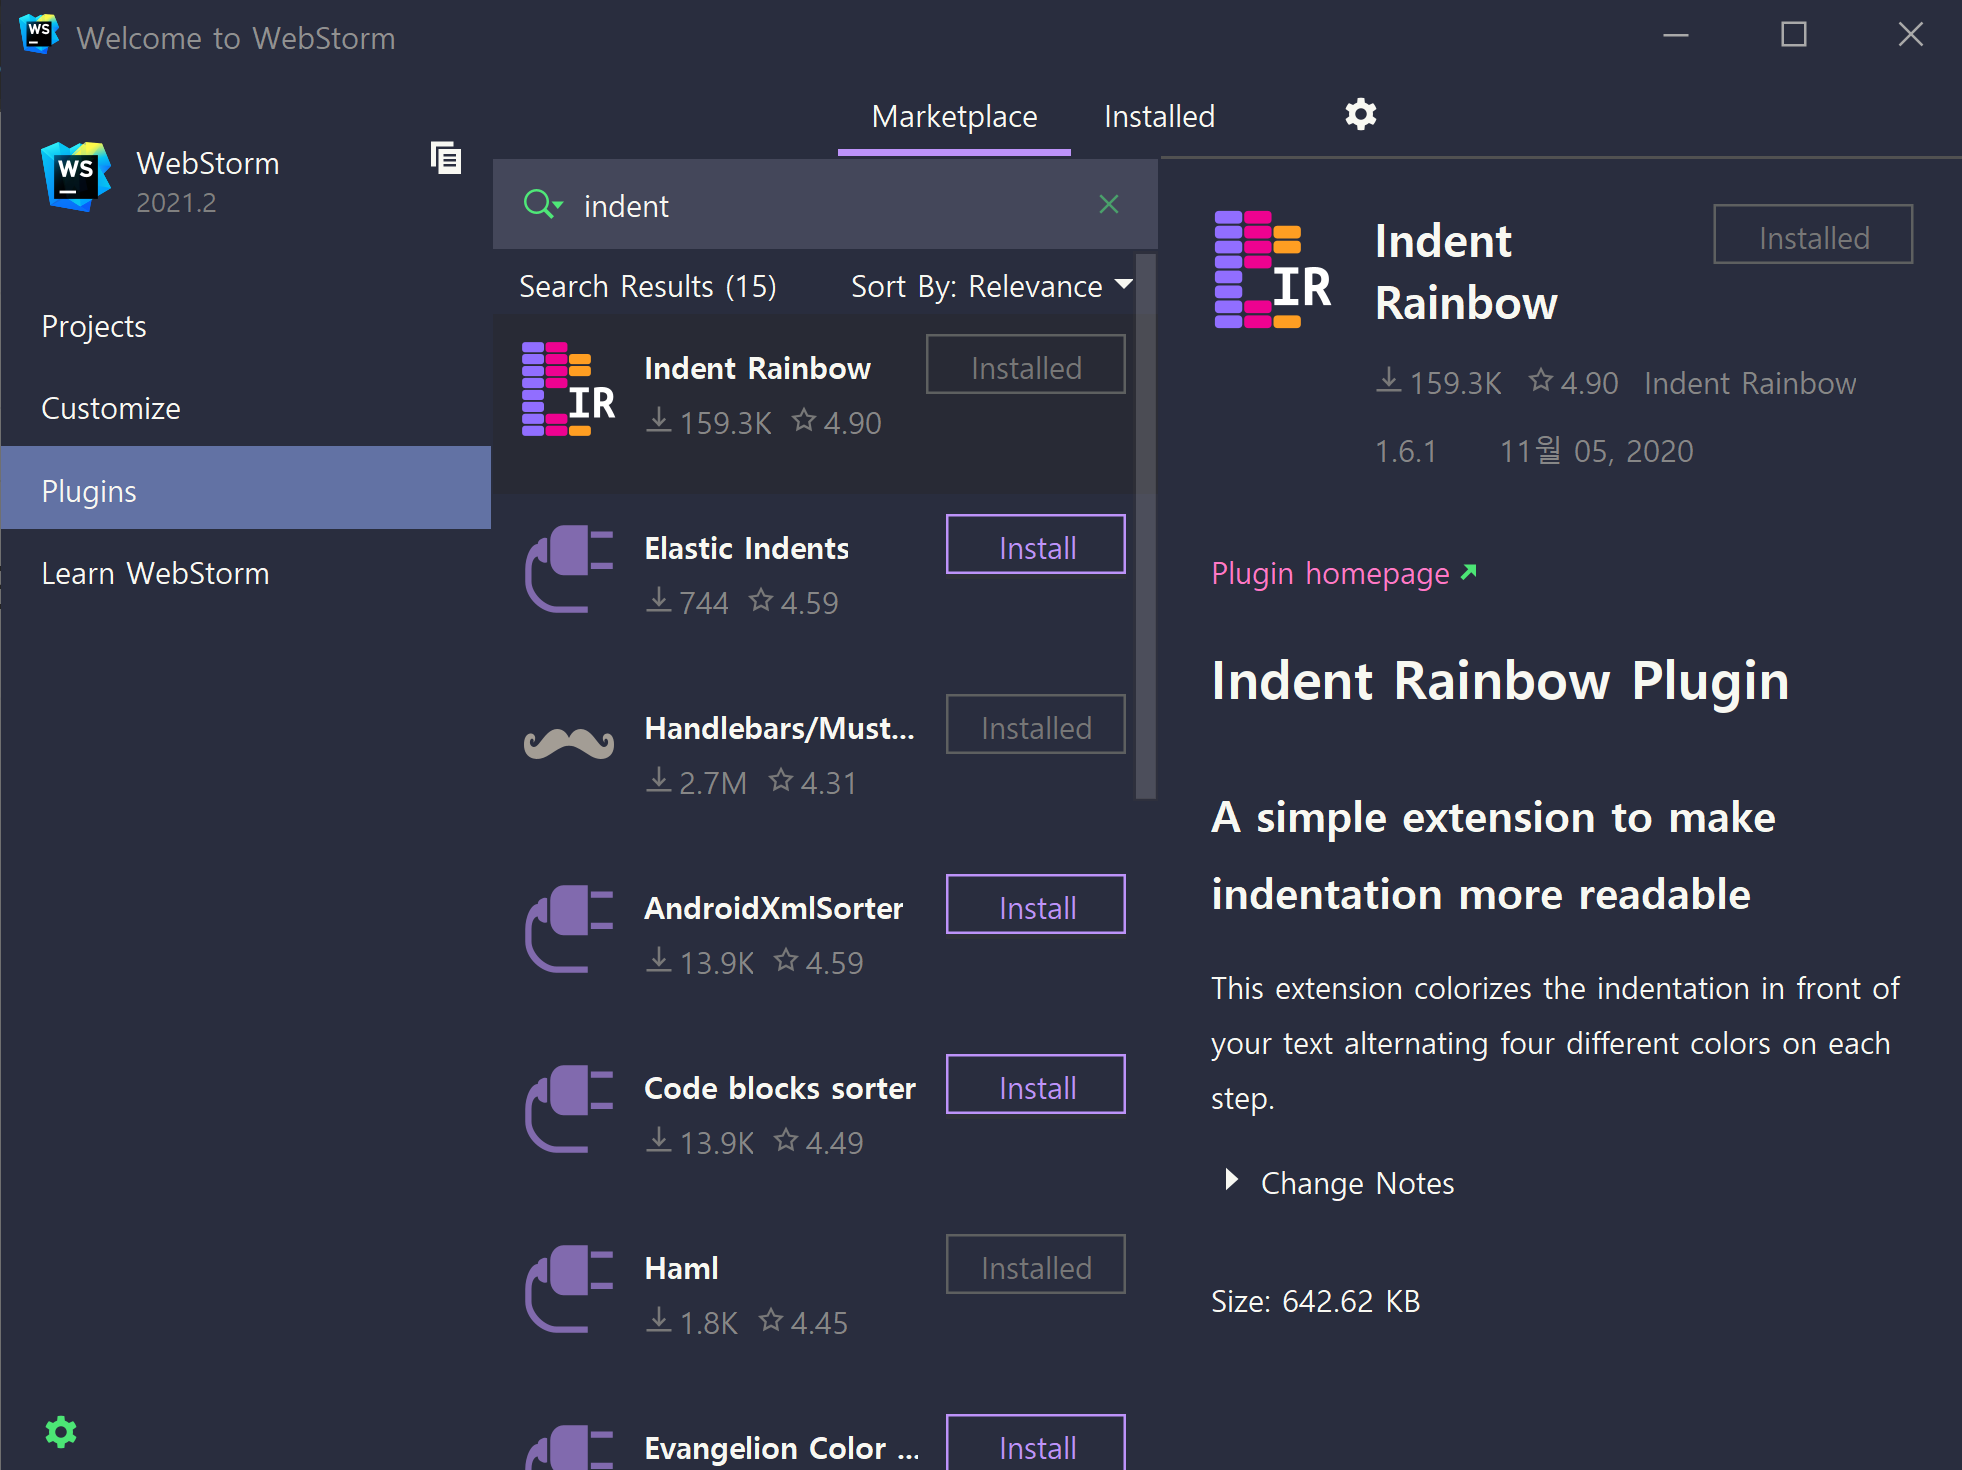
Task: Click the green options gear at bottom left
Action: [61, 1431]
